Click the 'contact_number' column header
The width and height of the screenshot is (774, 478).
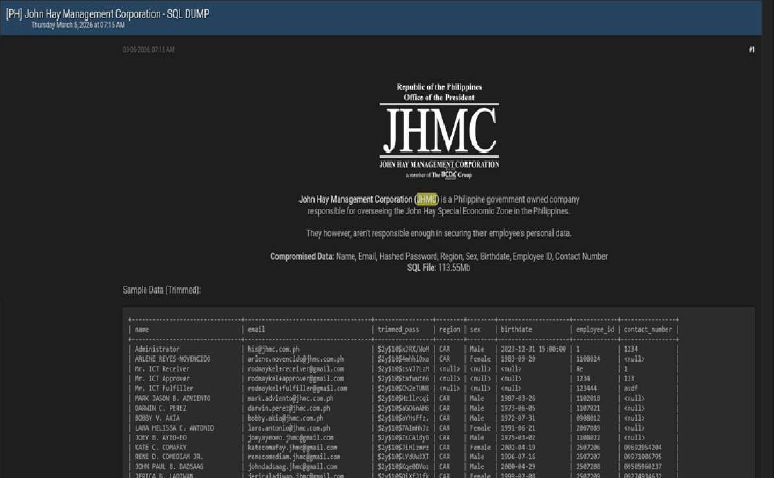pos(649,329)
